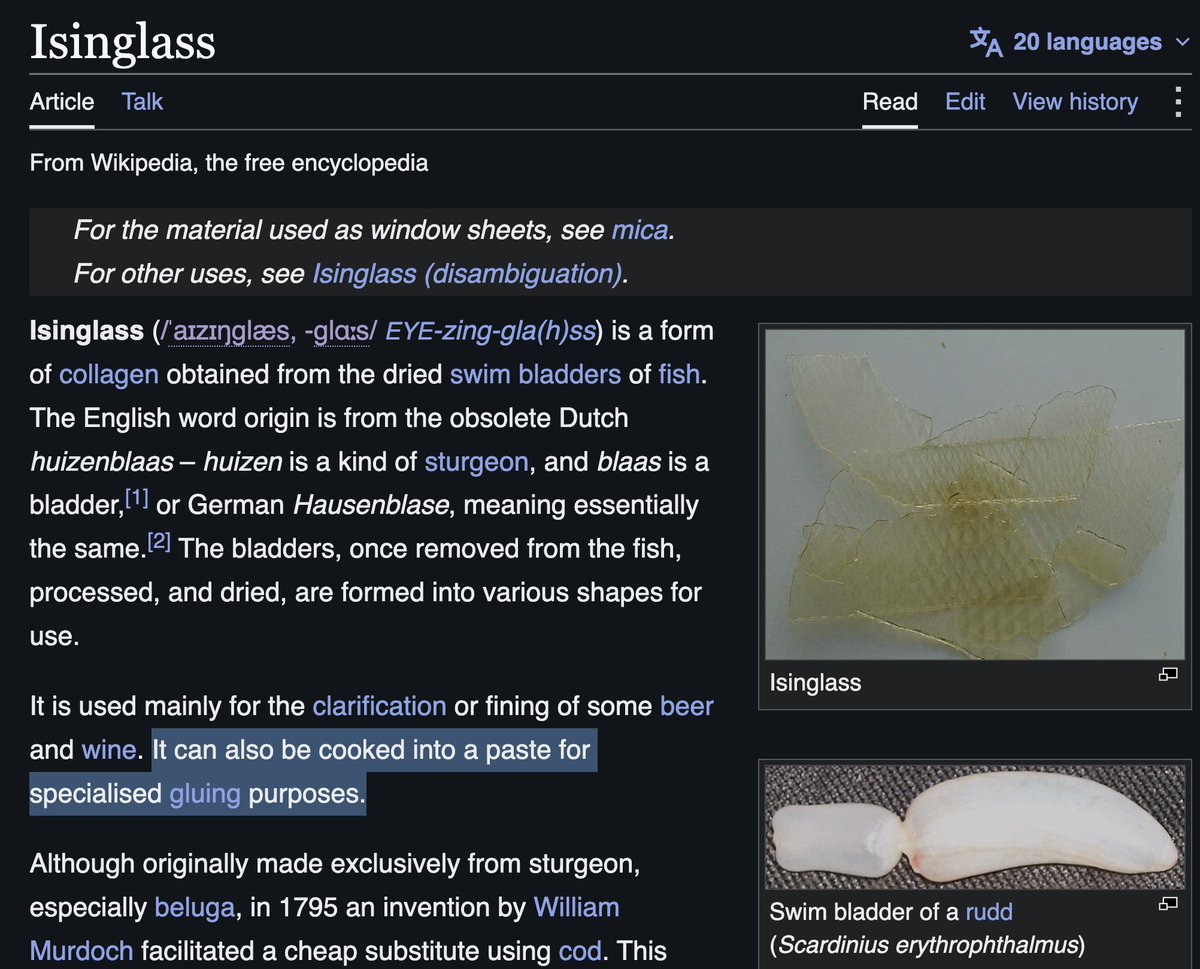Select the Read tab
This screenshot has width=1200, height=969.
click(890, 102)
